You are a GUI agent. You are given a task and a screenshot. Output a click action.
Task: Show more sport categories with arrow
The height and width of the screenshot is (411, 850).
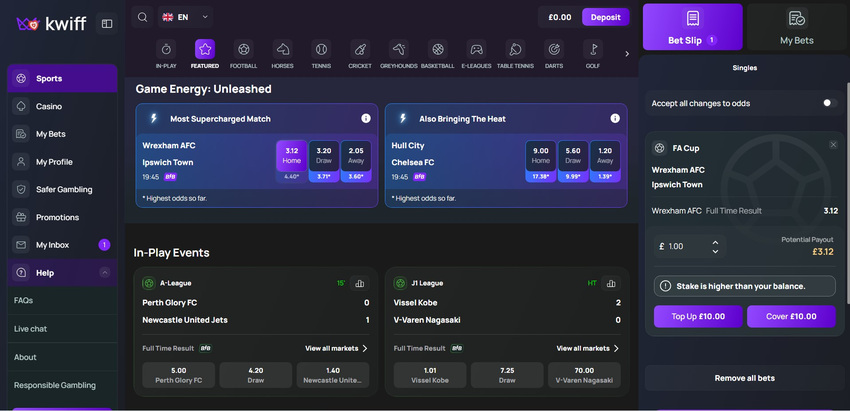pos(627,54)
